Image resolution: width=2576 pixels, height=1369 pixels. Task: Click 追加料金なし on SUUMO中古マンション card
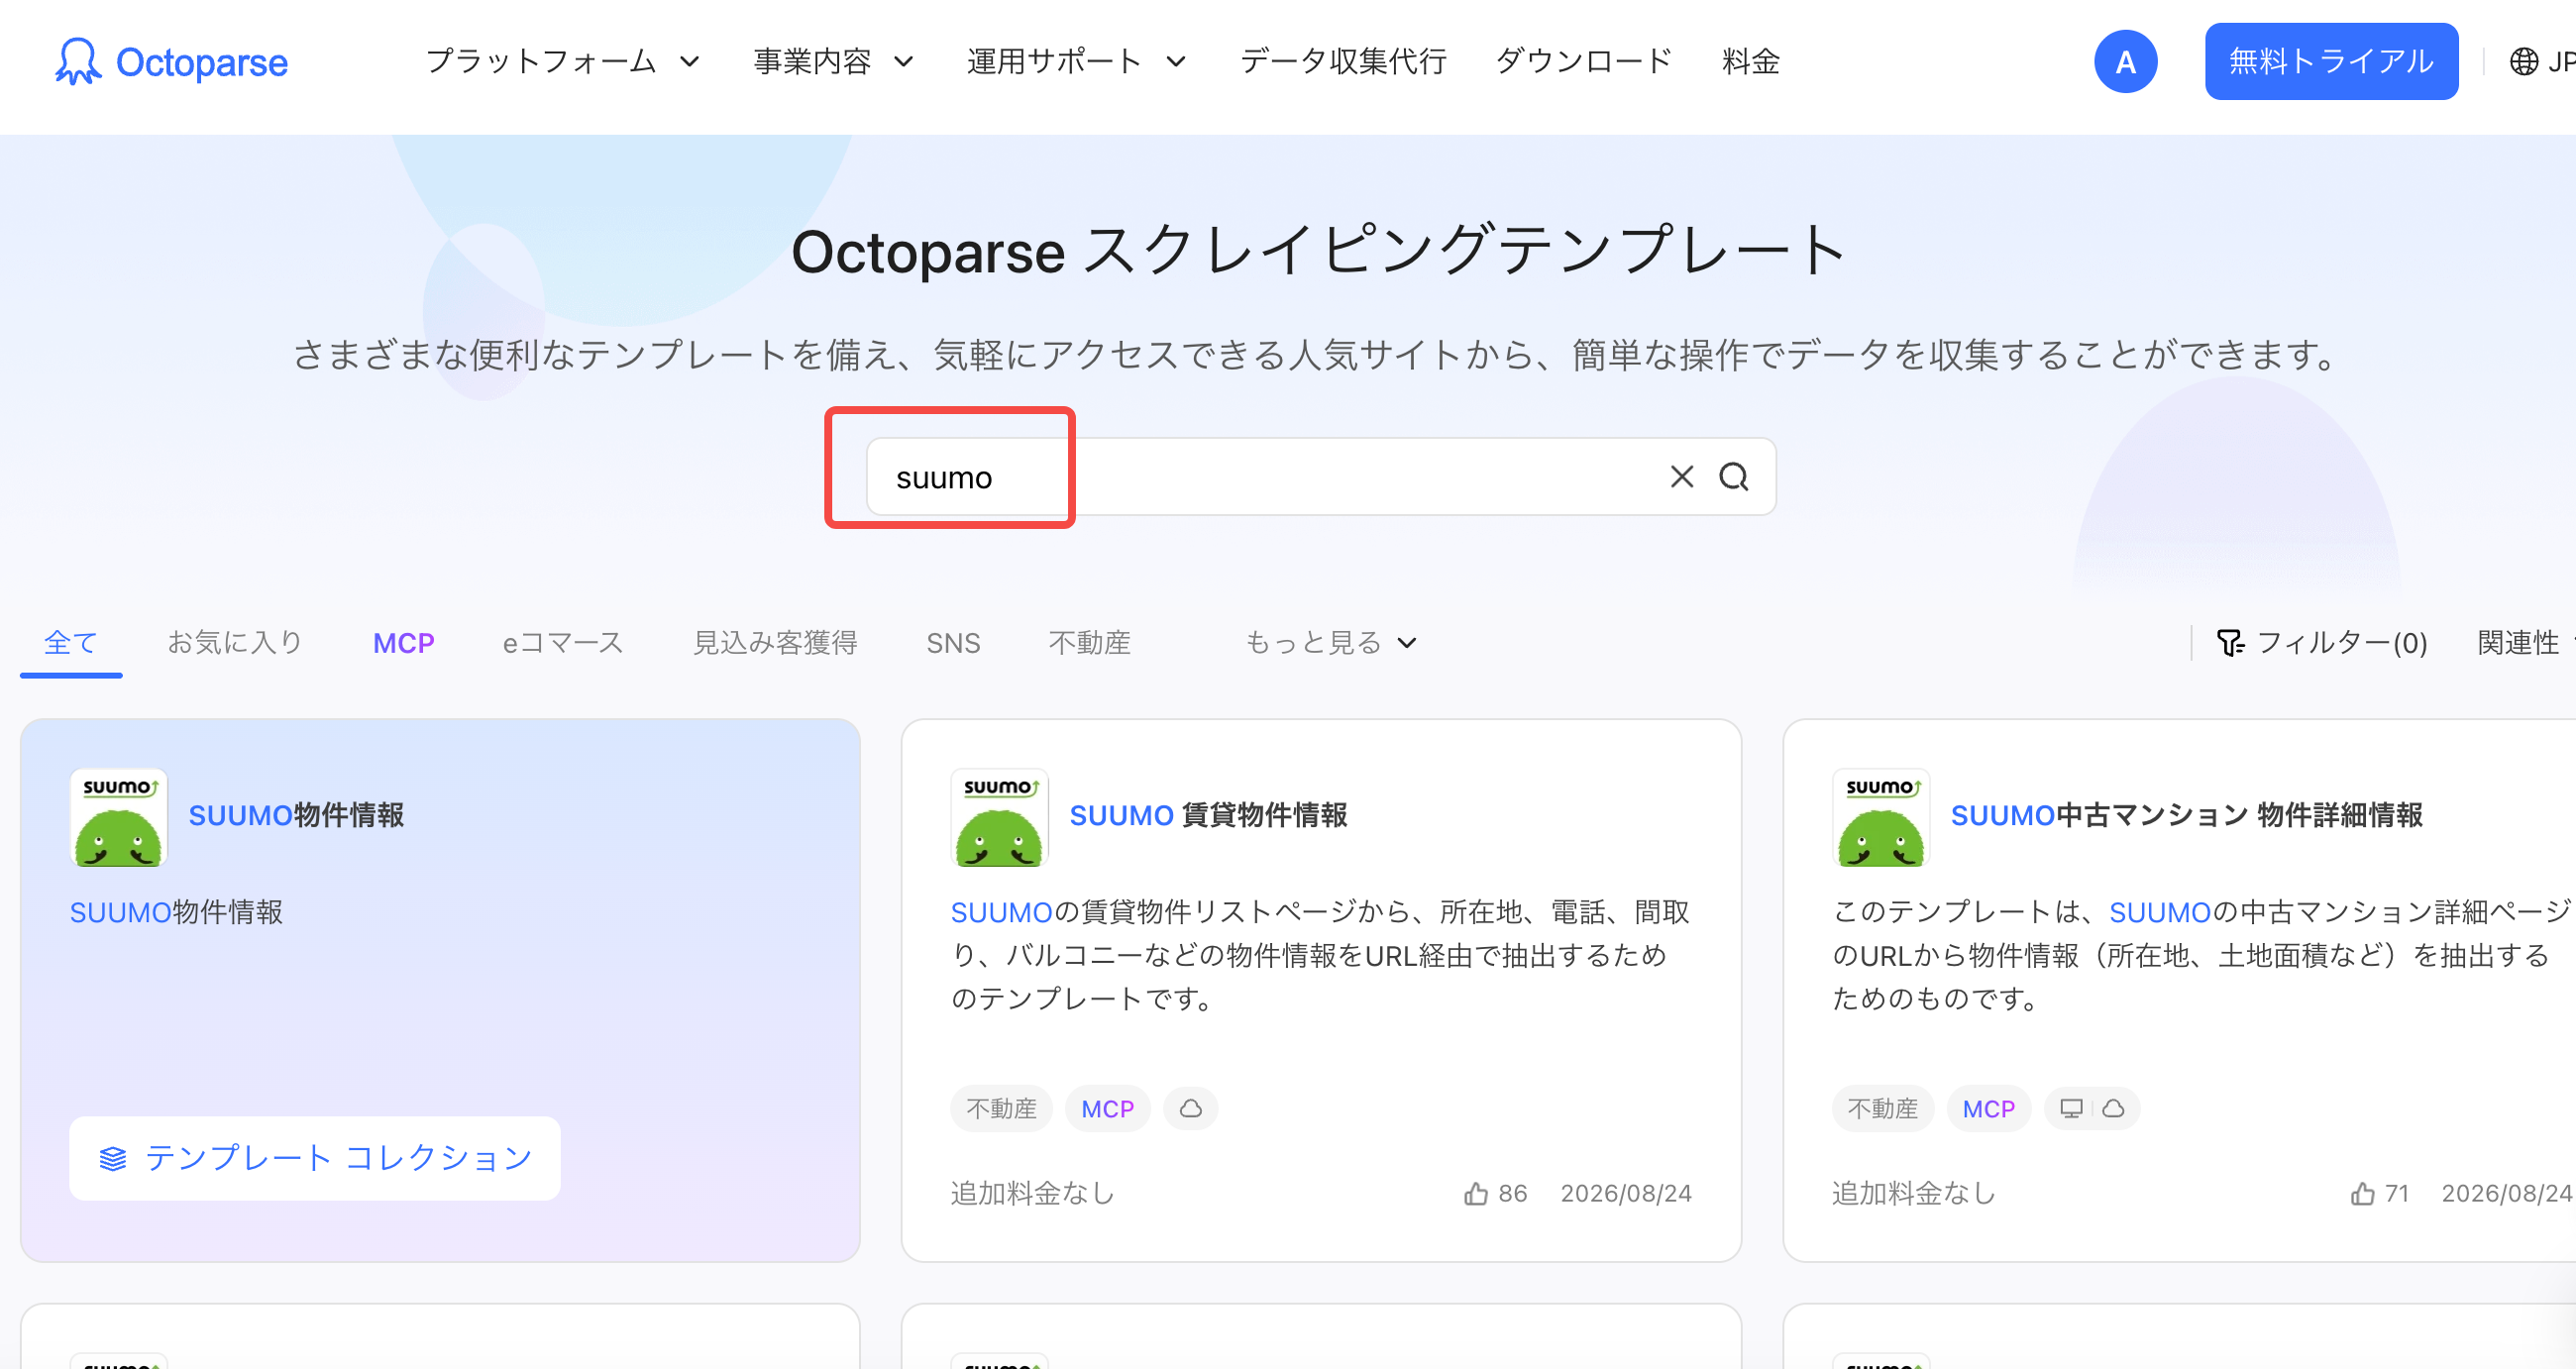[1913, 1193]
